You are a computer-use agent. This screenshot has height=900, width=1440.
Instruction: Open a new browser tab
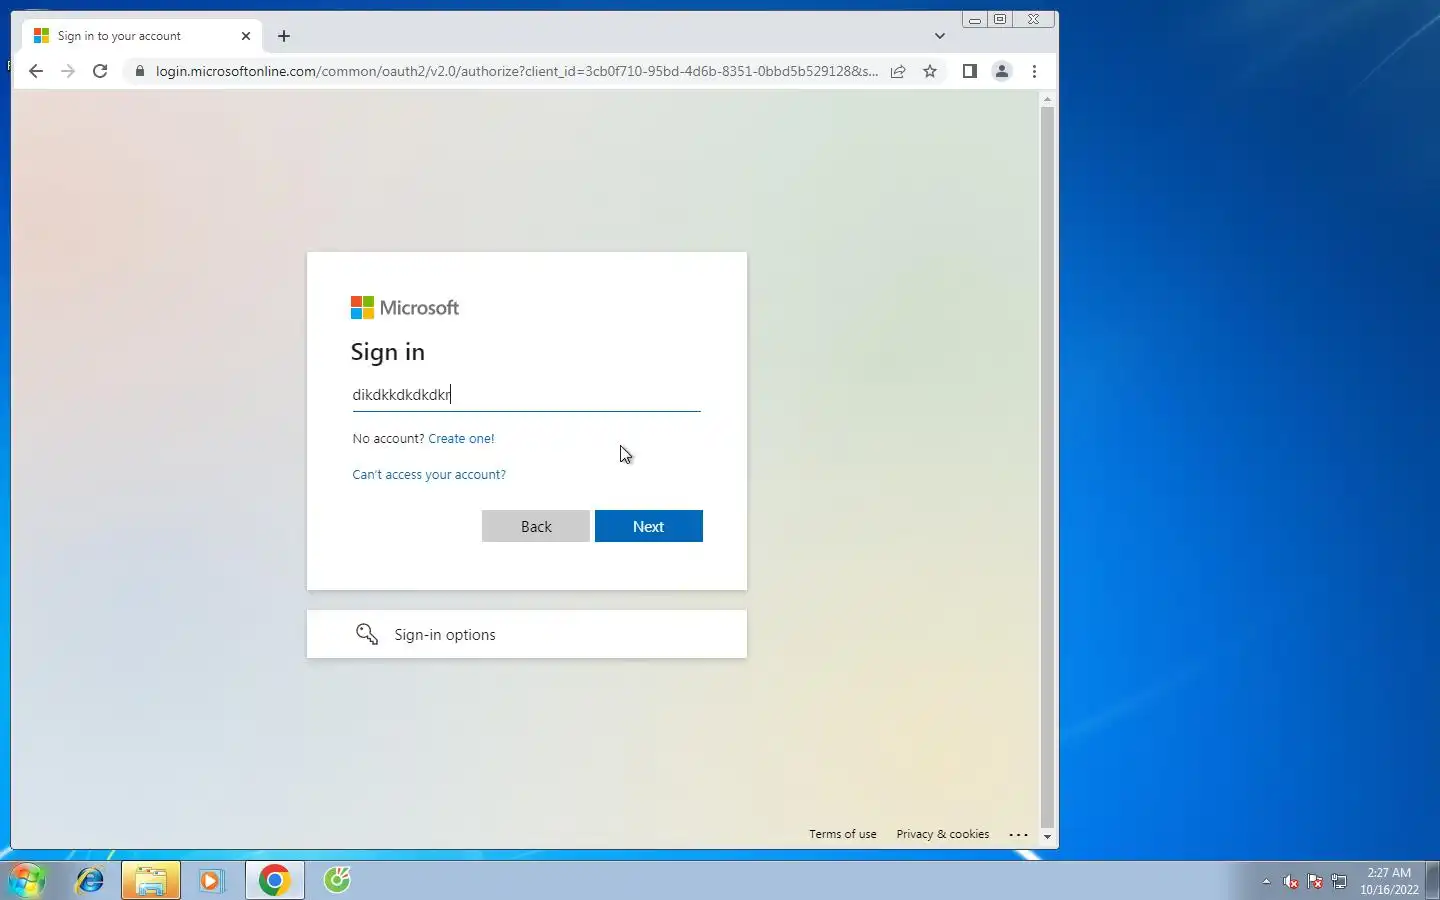(284, 36)
